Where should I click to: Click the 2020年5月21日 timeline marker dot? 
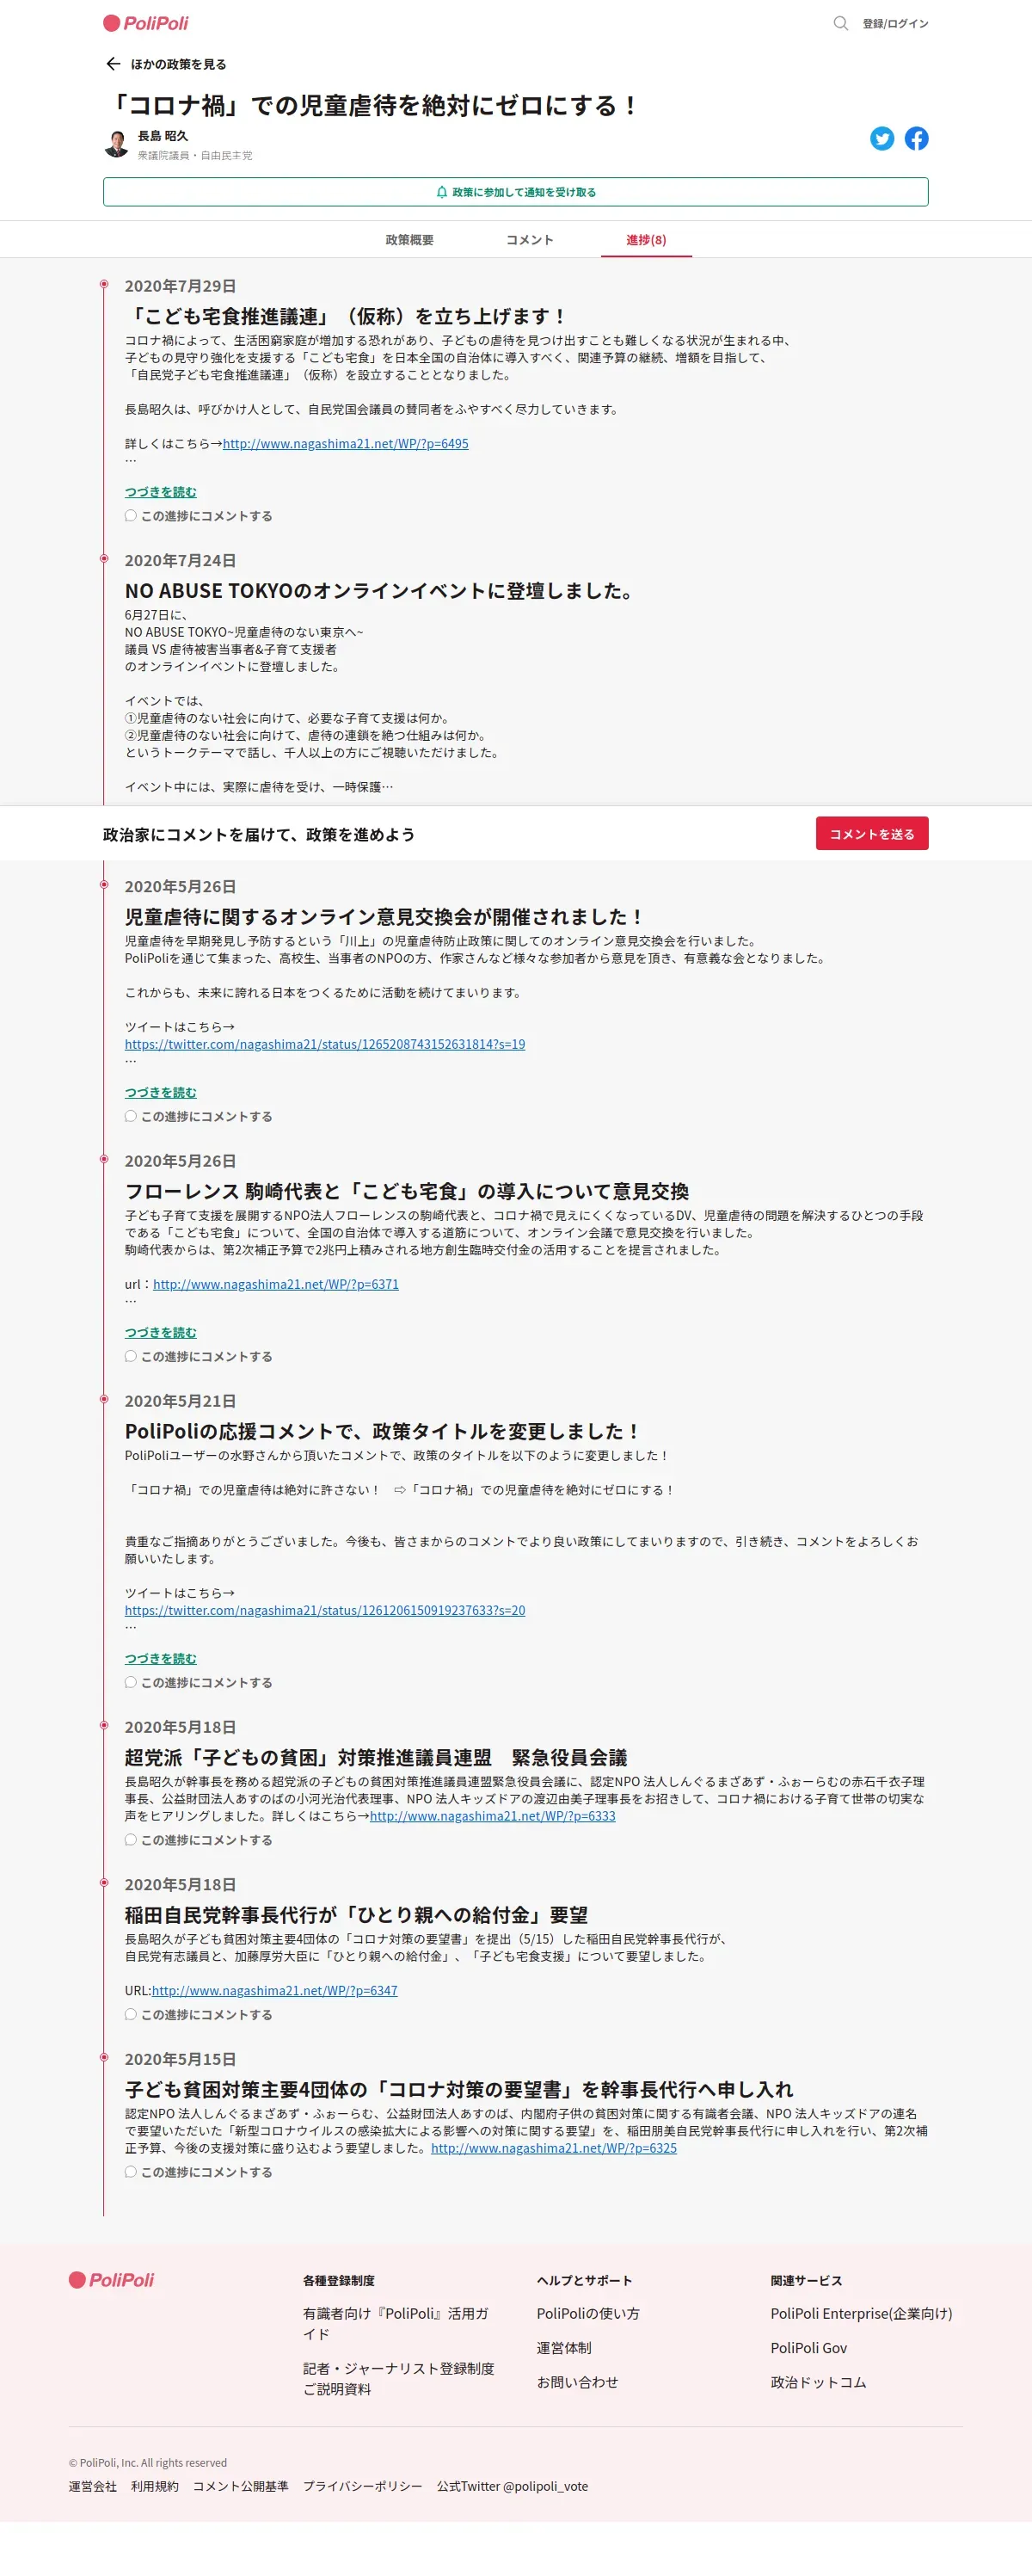point(103,1399)
